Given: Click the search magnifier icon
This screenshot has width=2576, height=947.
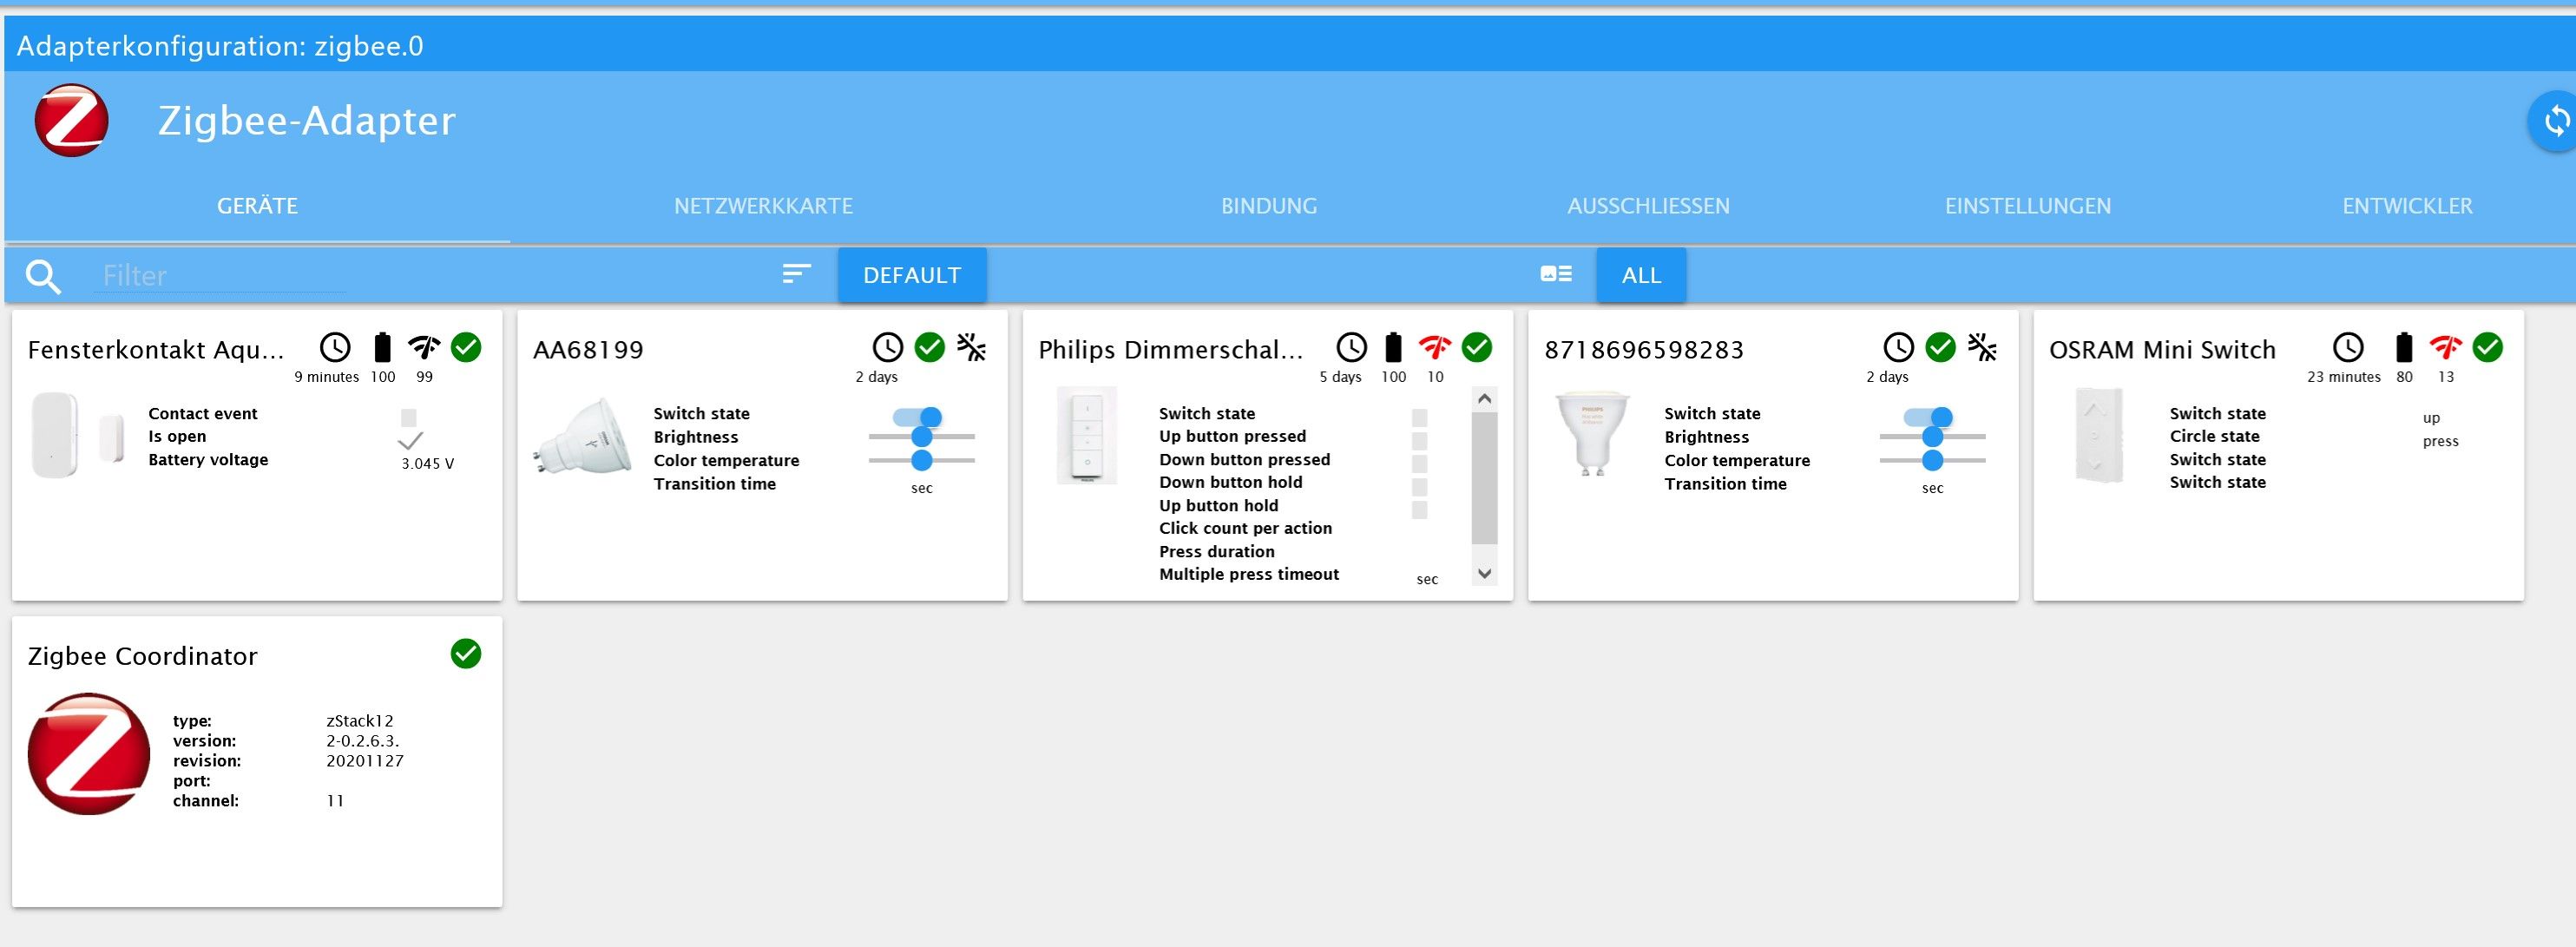Looking at the screenshot, I should coord(43,276).
